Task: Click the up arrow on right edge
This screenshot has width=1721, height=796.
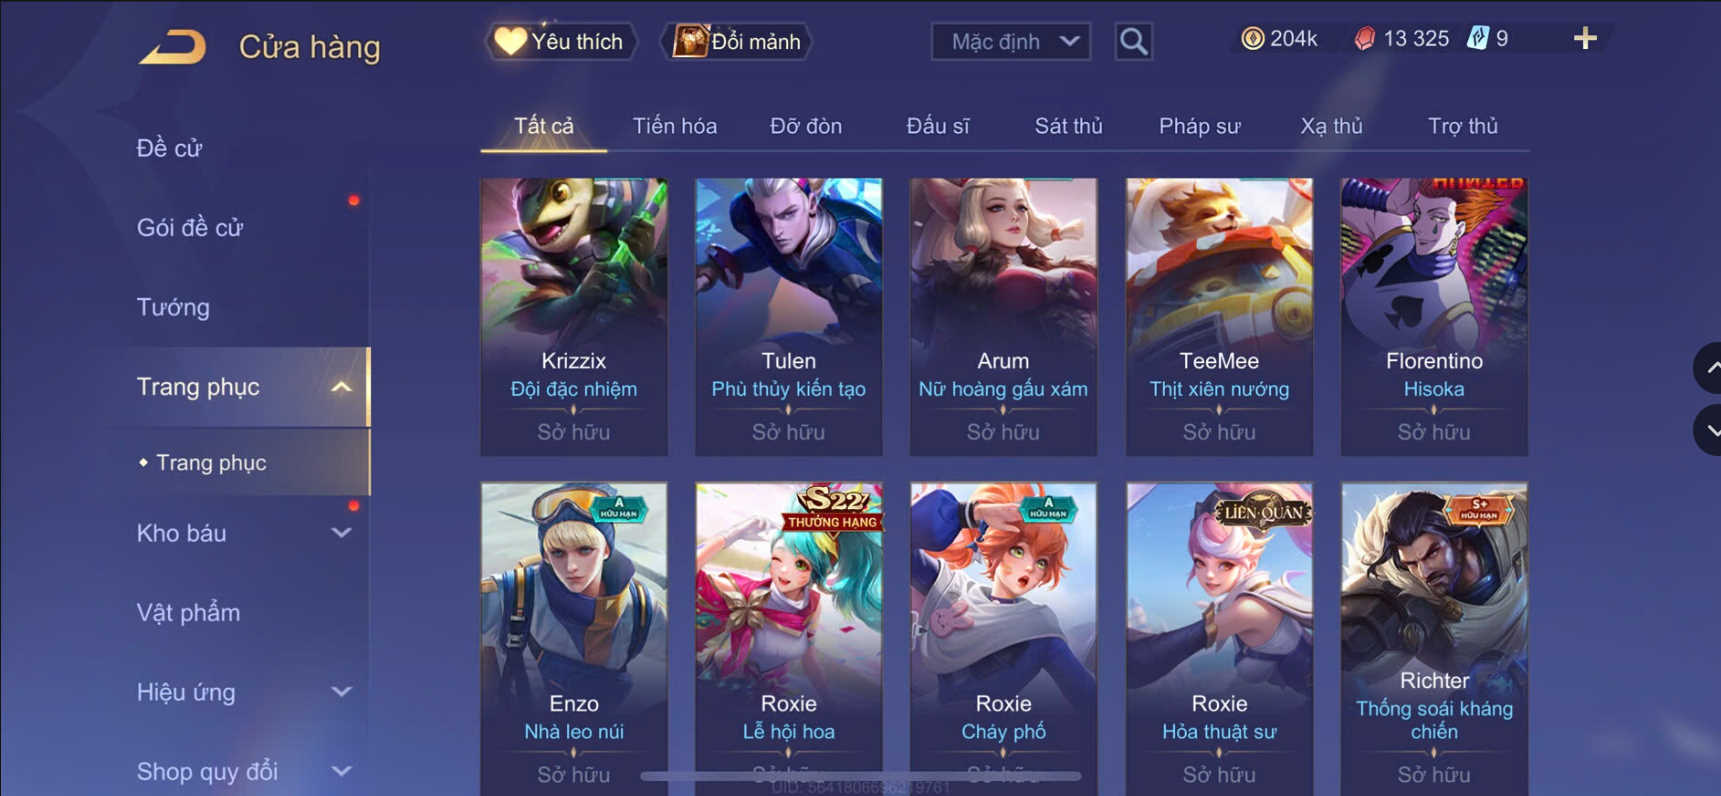Action: 1708,368
